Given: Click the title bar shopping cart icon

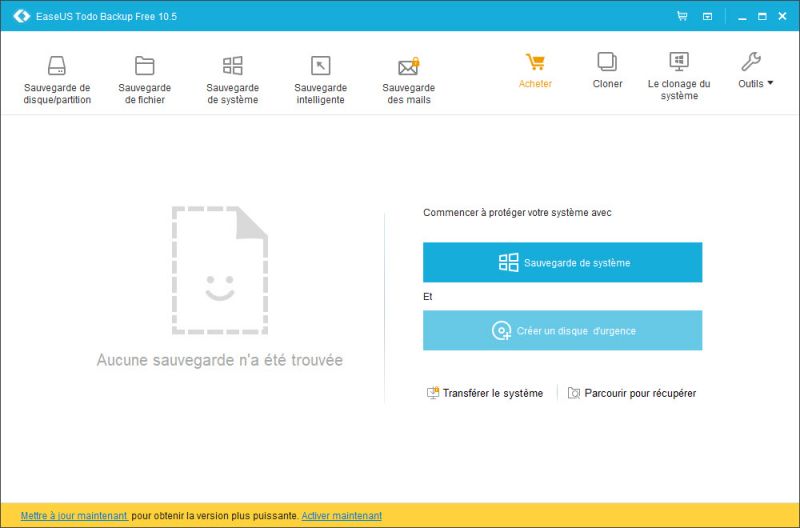Looking at the screenshot, I should click(x=682, y=16).
